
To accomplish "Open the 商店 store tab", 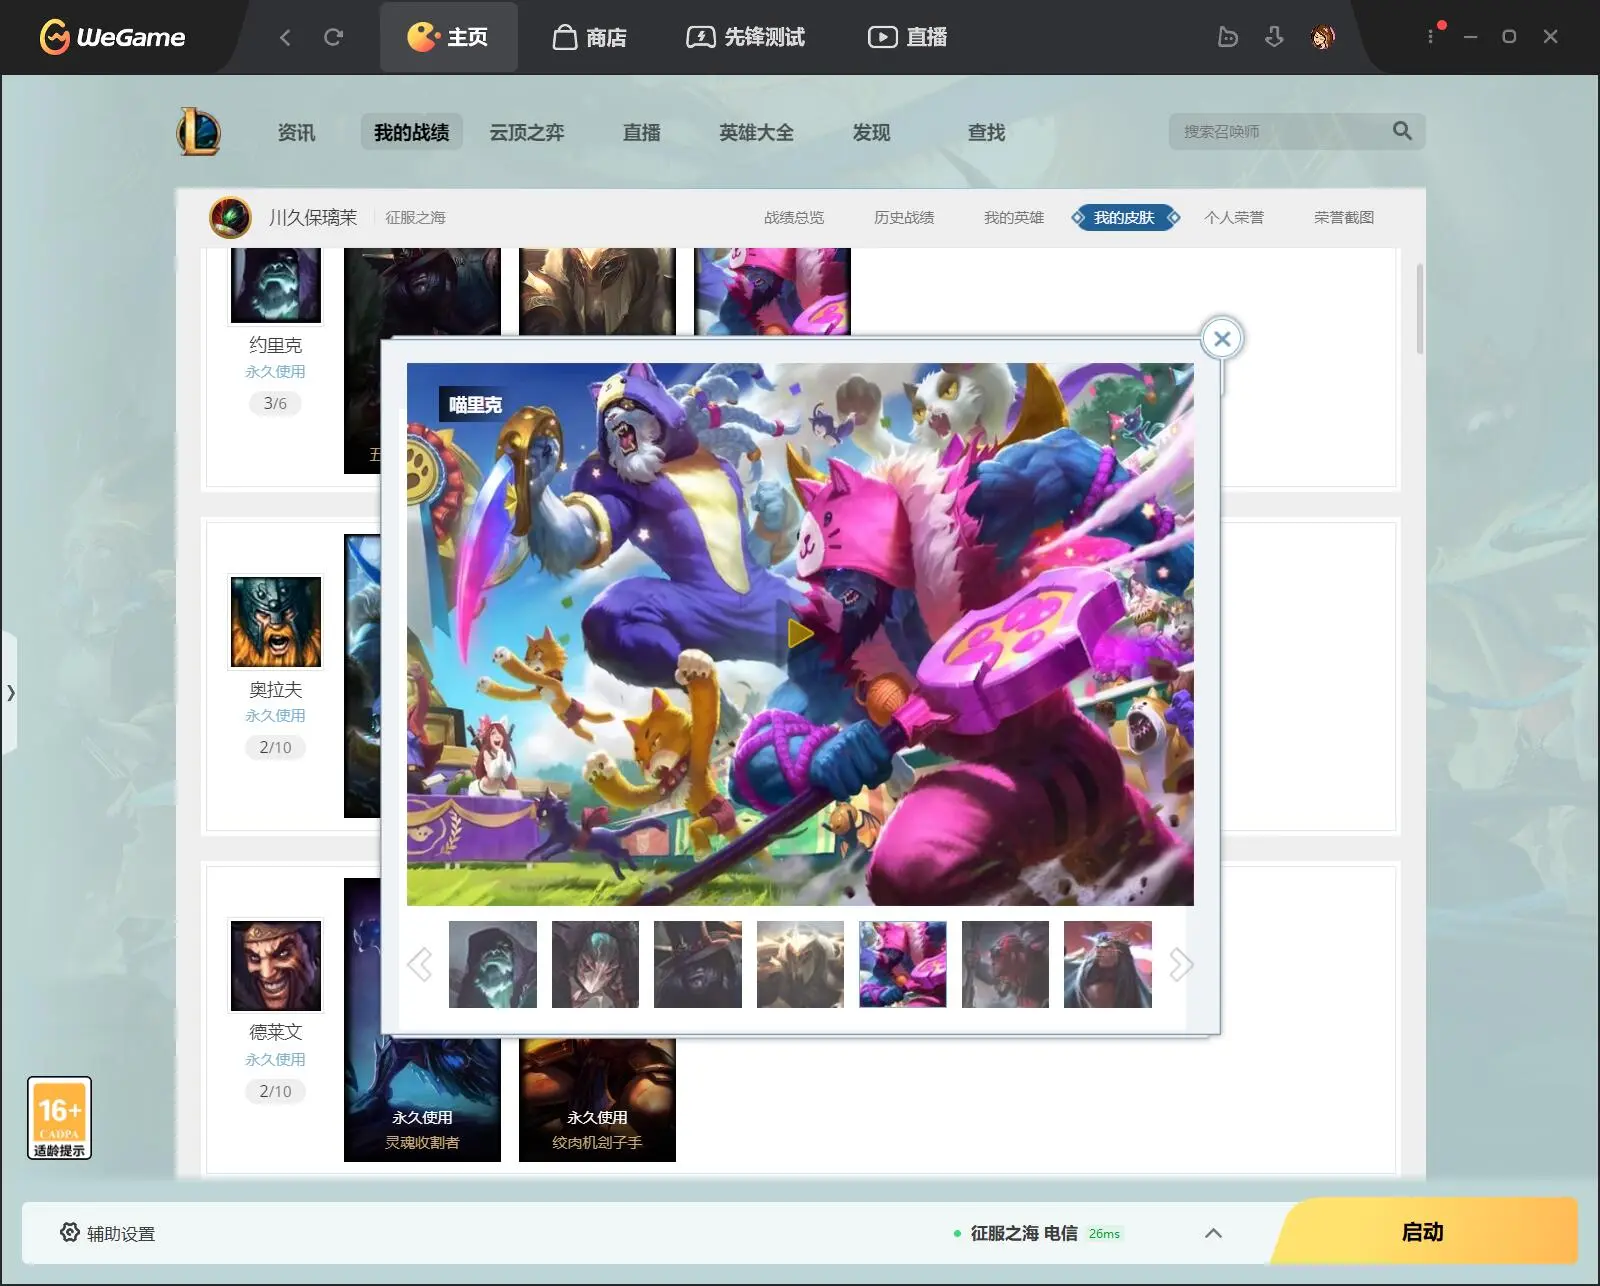I will pyautogui.click(x=590, y=37).
